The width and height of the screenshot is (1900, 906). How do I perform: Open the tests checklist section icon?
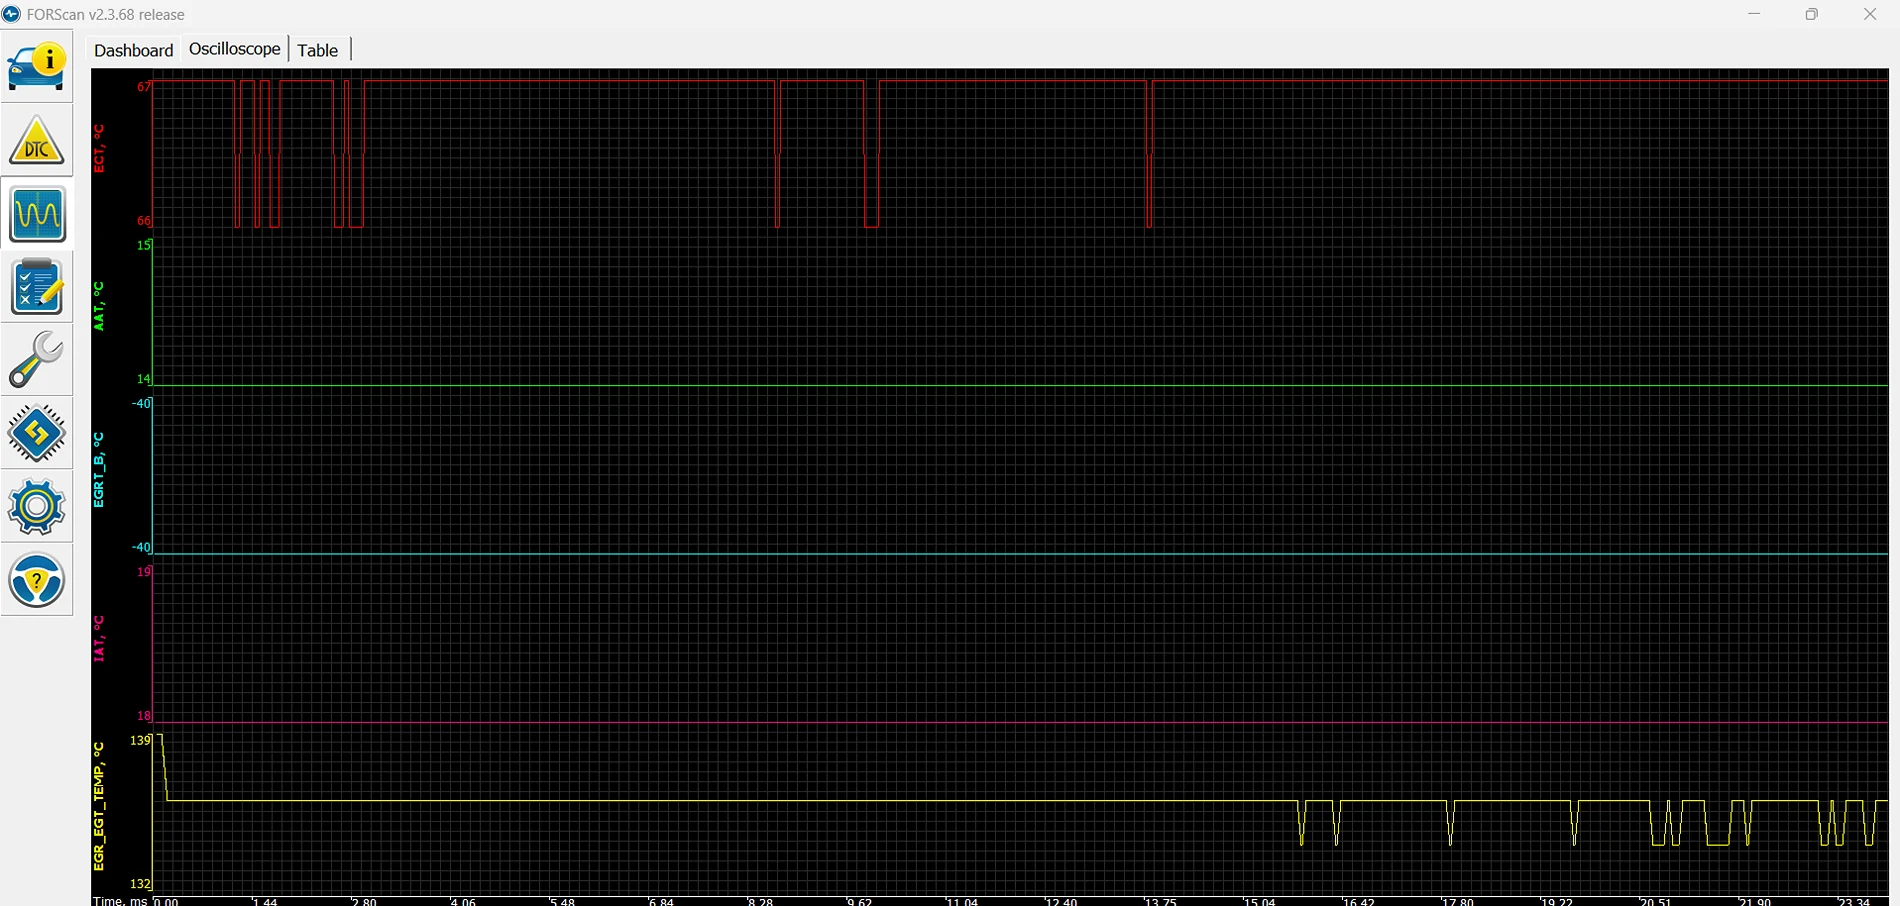[x=37, y=287]
